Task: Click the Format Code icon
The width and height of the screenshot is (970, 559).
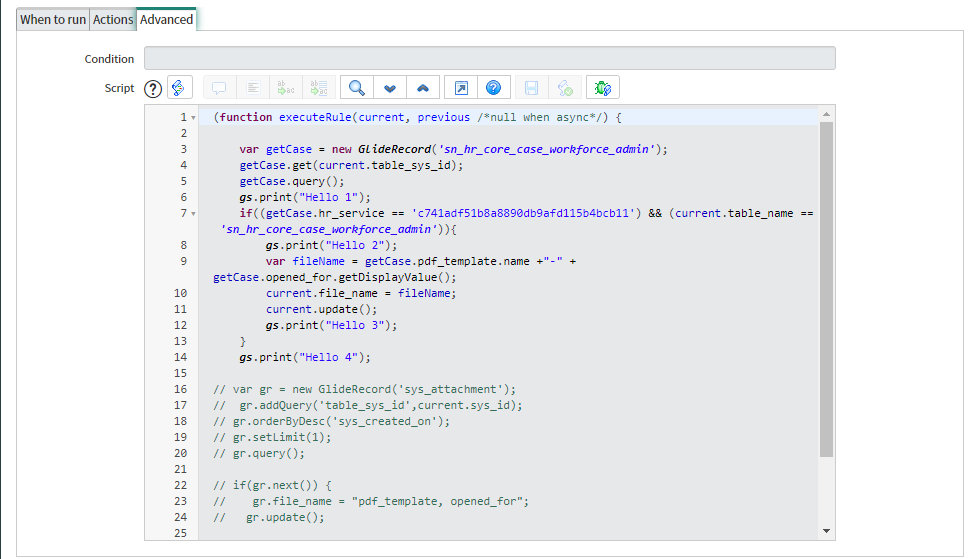Action: (252, 88)
